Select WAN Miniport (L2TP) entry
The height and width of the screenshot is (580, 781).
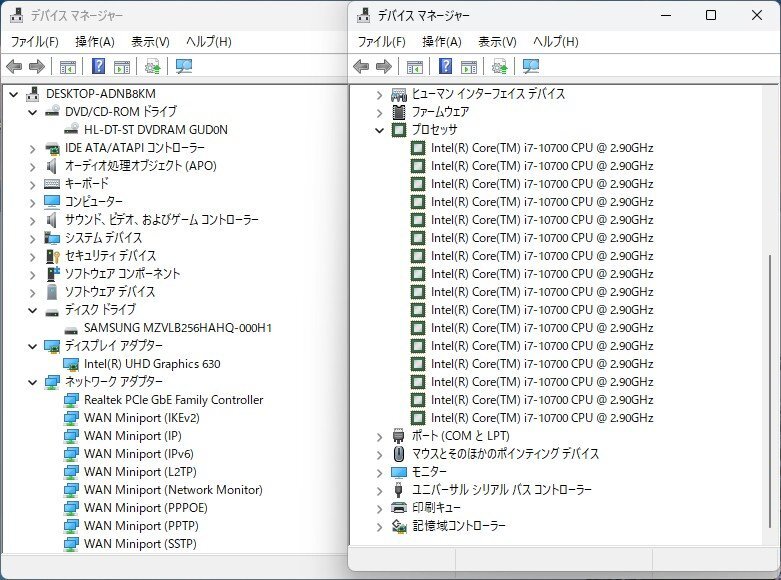(x=140, y=471)
